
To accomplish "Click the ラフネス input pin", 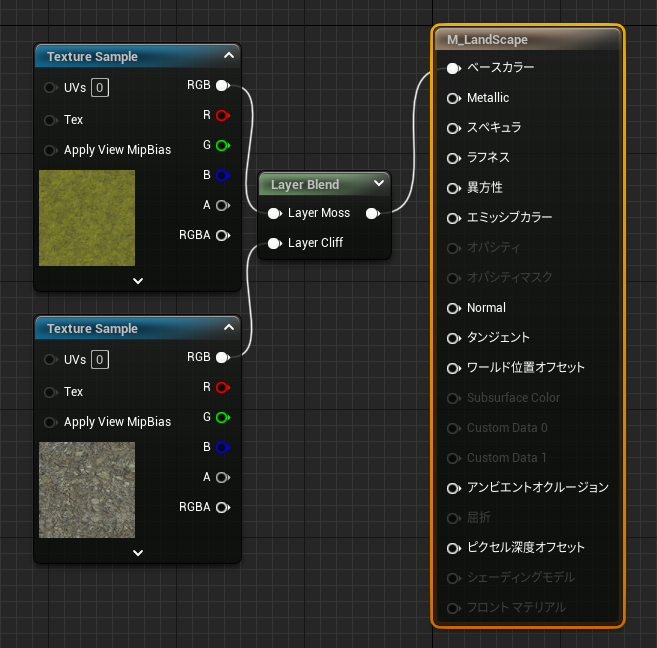I will pos(453,158).
